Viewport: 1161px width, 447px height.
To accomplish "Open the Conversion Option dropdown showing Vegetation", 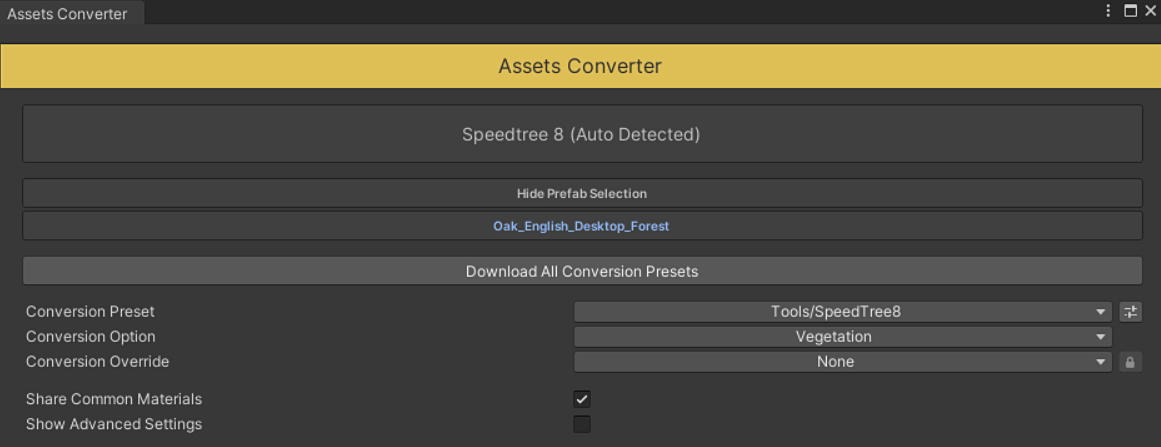I will tap(843, 337).
